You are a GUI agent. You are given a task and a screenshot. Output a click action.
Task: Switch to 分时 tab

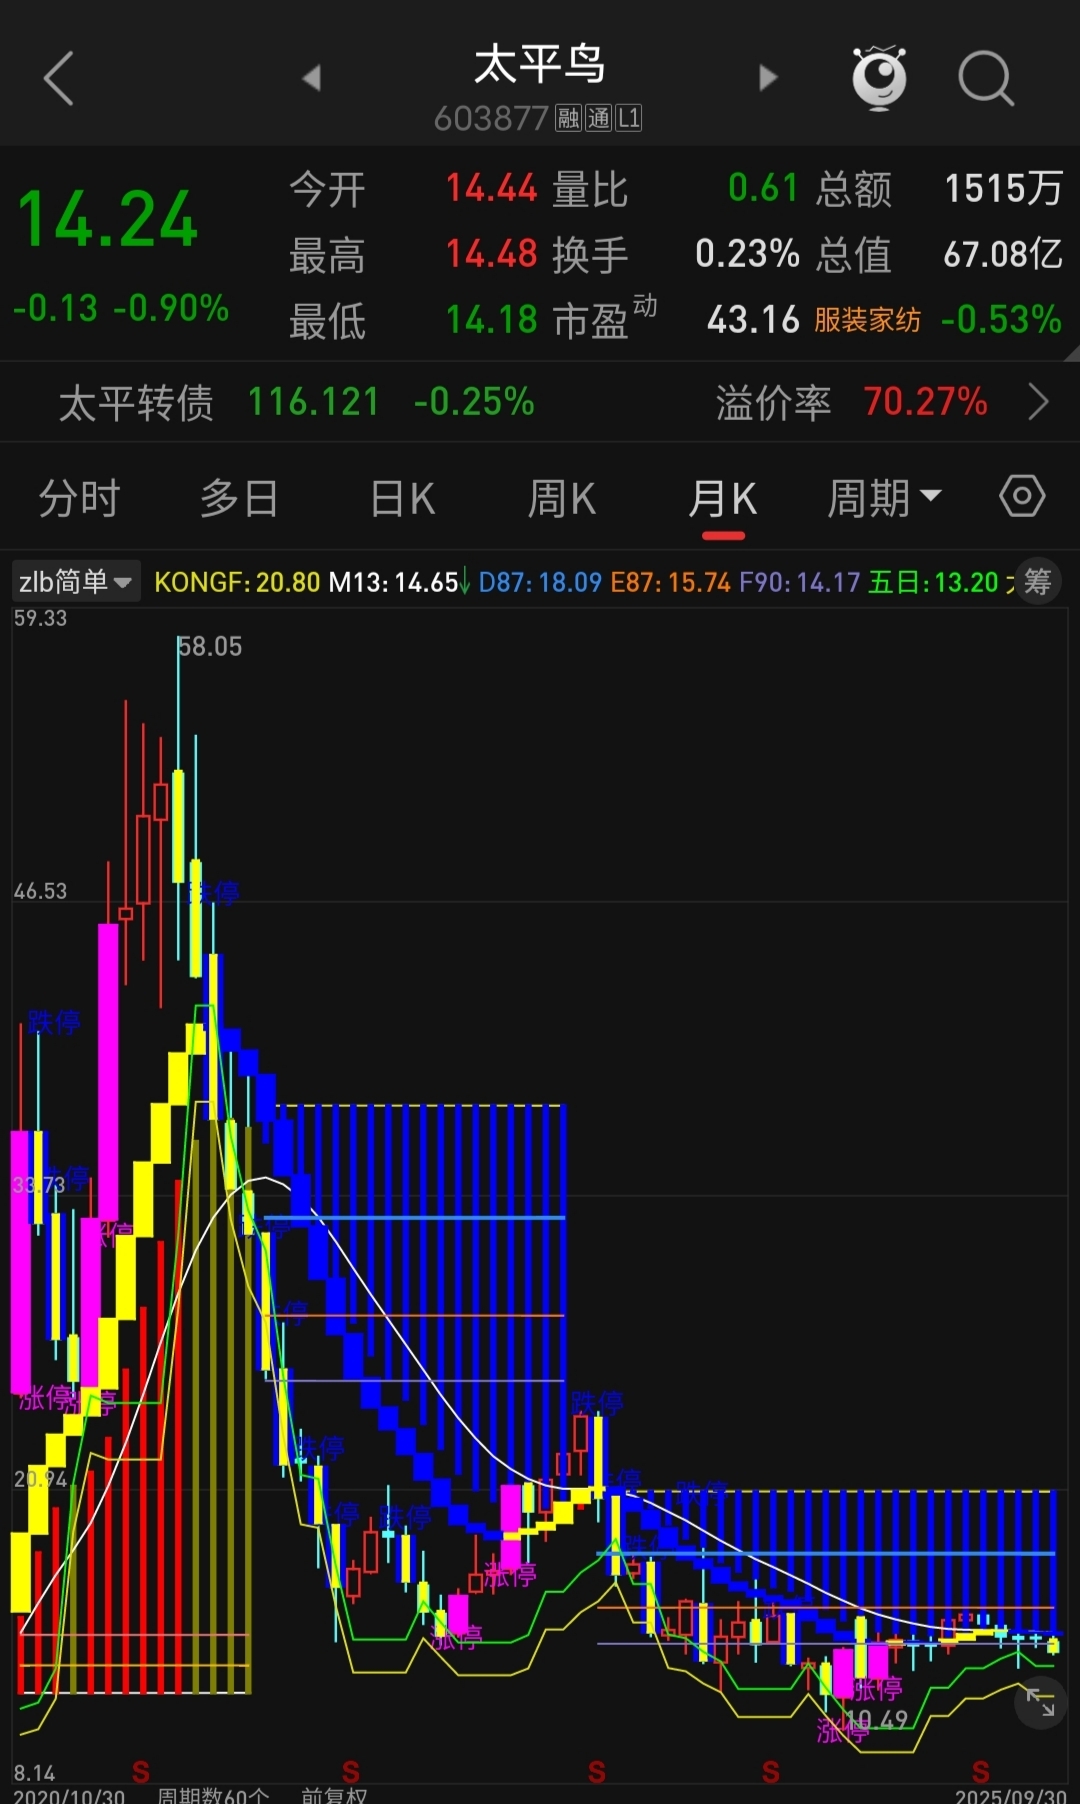click(x=79, y=497)
